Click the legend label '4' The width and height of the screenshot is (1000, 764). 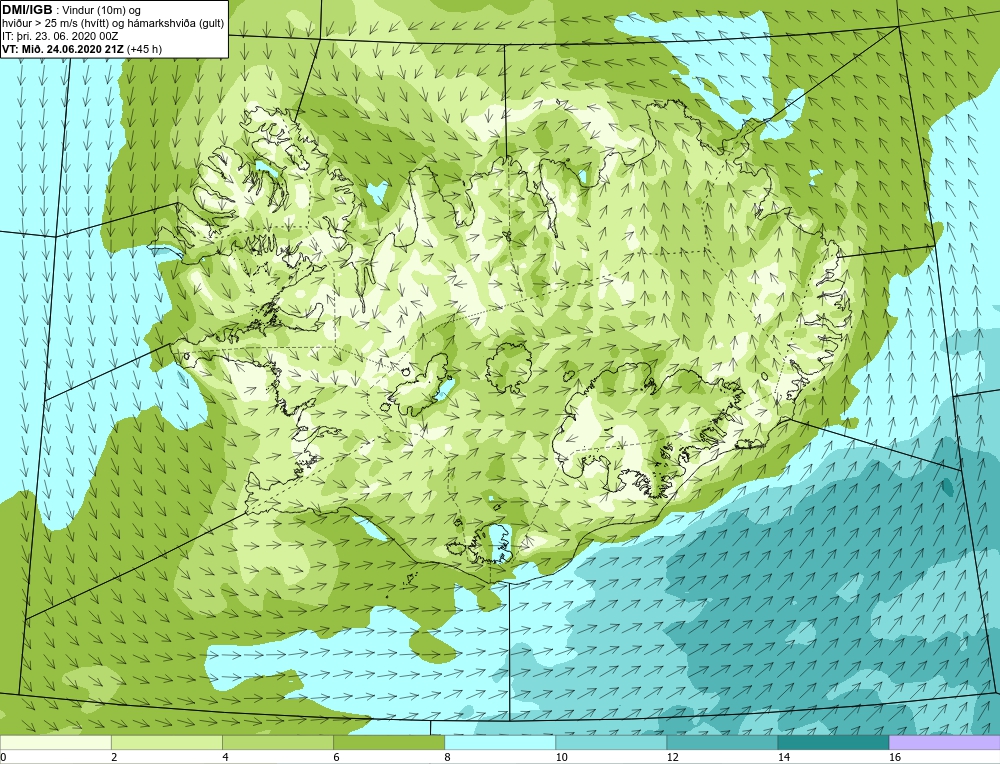[225, 758]
